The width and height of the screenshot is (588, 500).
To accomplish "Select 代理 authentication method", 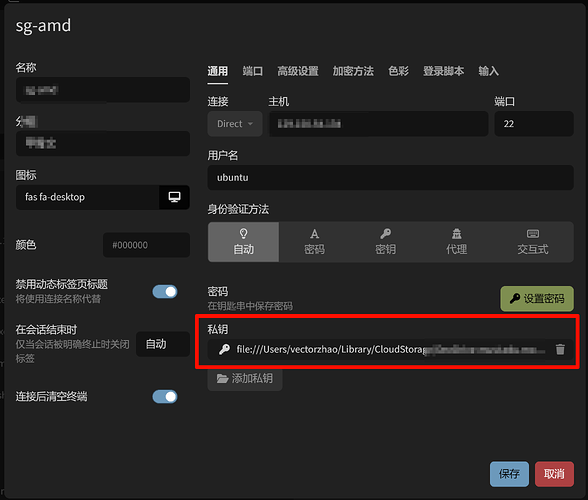I will coord(456,242).
